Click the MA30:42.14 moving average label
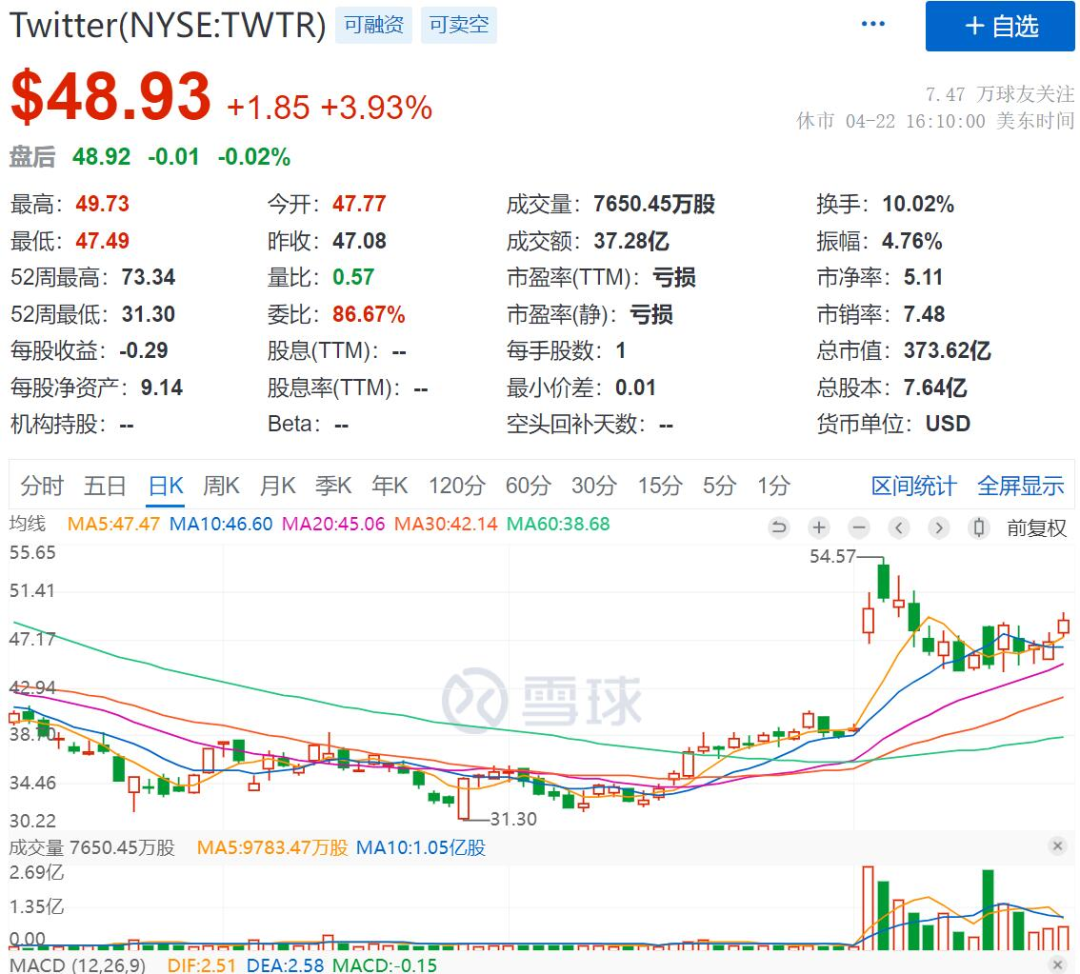The height and width of the screenshot is (974, 1080). click(x=446, y=524)
